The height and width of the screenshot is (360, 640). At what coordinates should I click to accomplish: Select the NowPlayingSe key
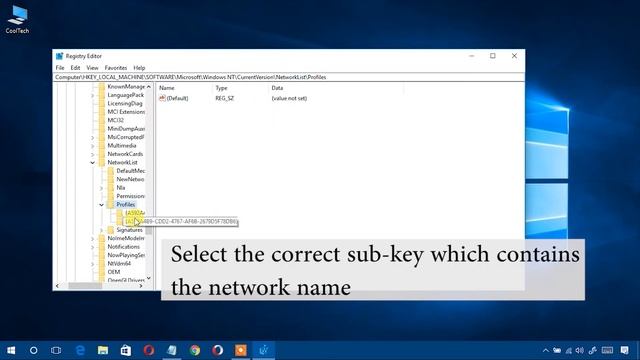[x=126, y=255]
